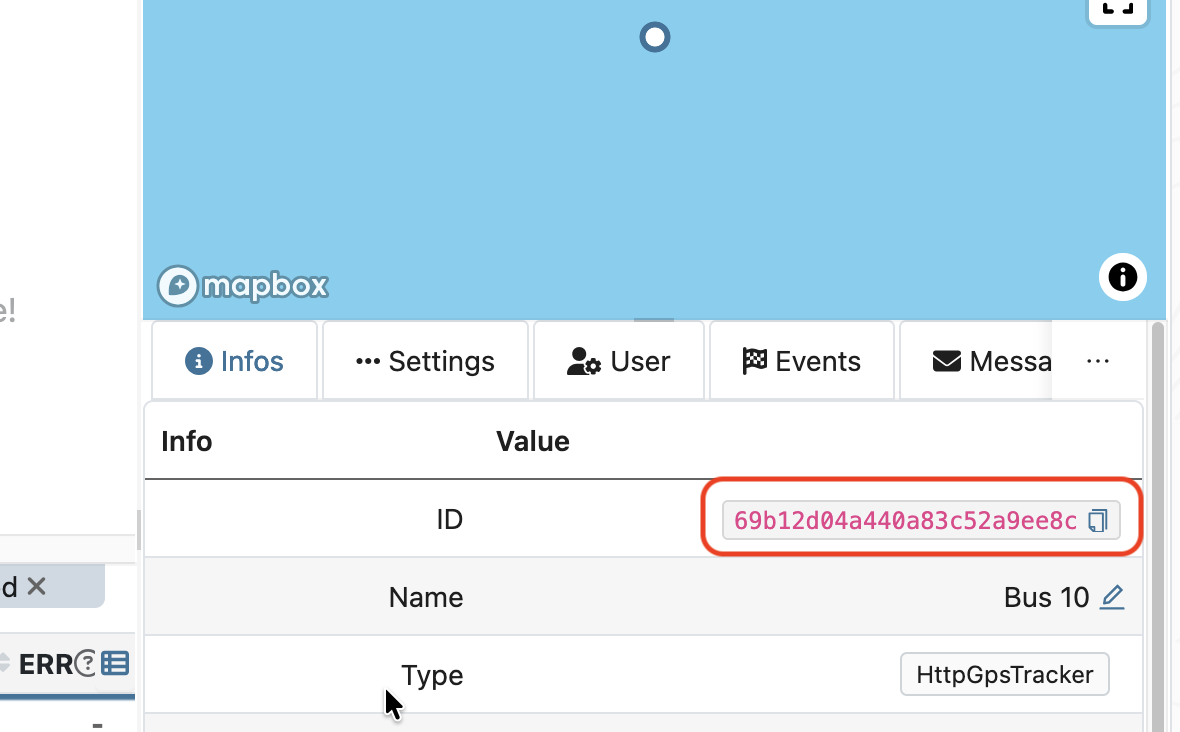The height and width of the screenshot is (732, 1180).
Task: Sort by the ERR column arrows
Action: (4, 663)
